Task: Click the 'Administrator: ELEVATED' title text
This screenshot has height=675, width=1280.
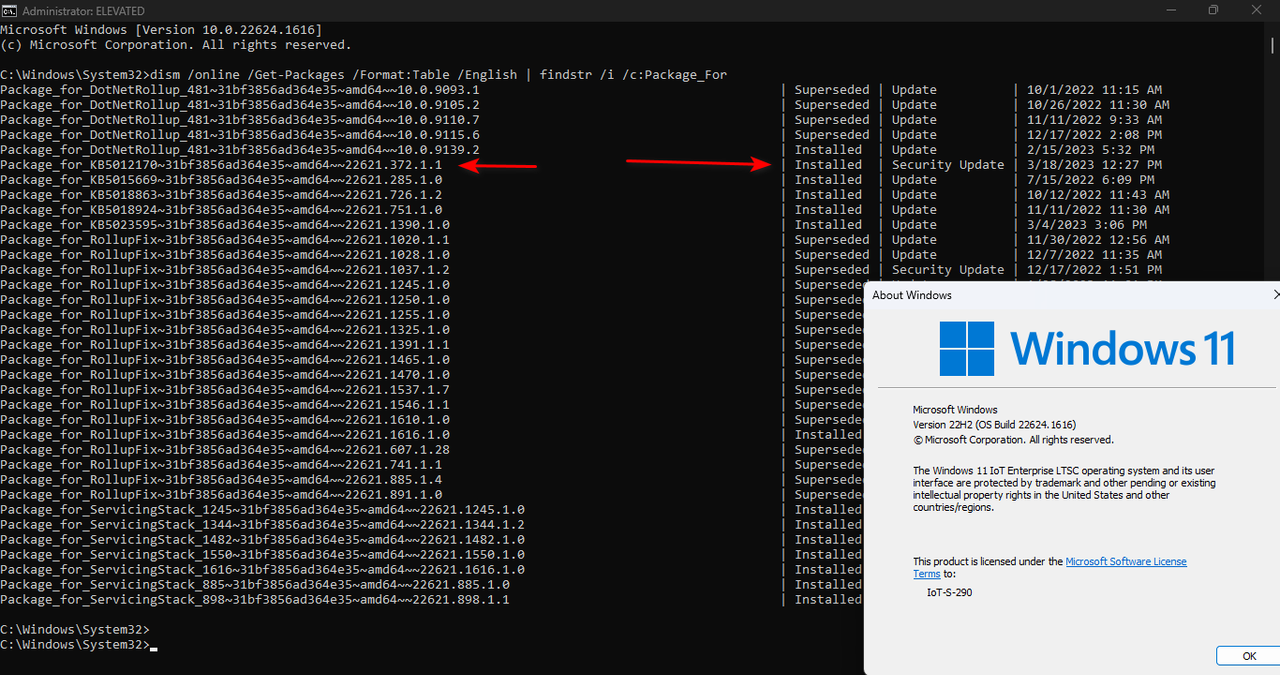Action: click(82, 10)
